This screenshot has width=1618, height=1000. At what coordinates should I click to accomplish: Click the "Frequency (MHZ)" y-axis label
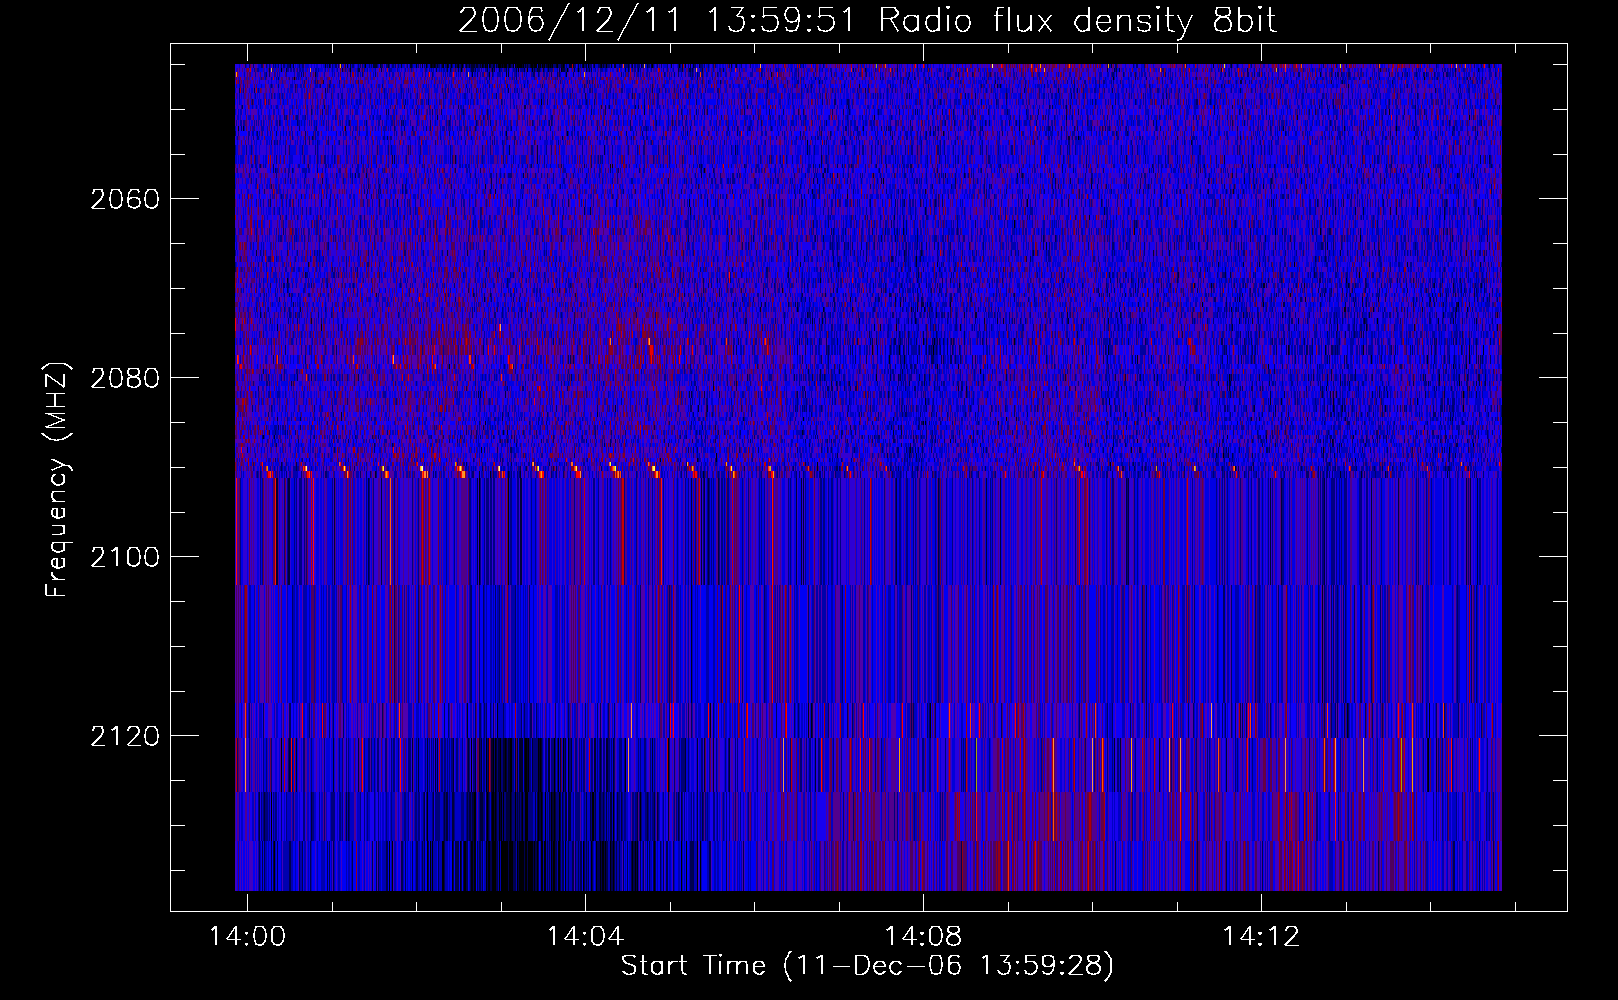58,480
